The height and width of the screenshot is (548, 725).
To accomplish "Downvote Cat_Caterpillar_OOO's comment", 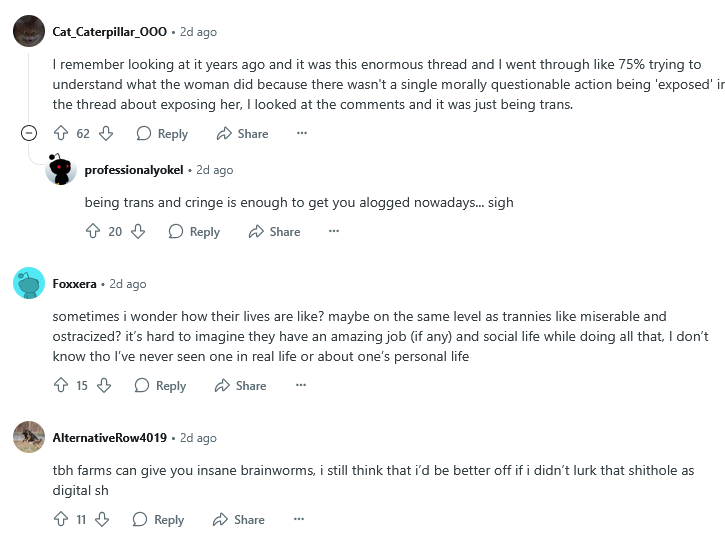I will 106,133.
